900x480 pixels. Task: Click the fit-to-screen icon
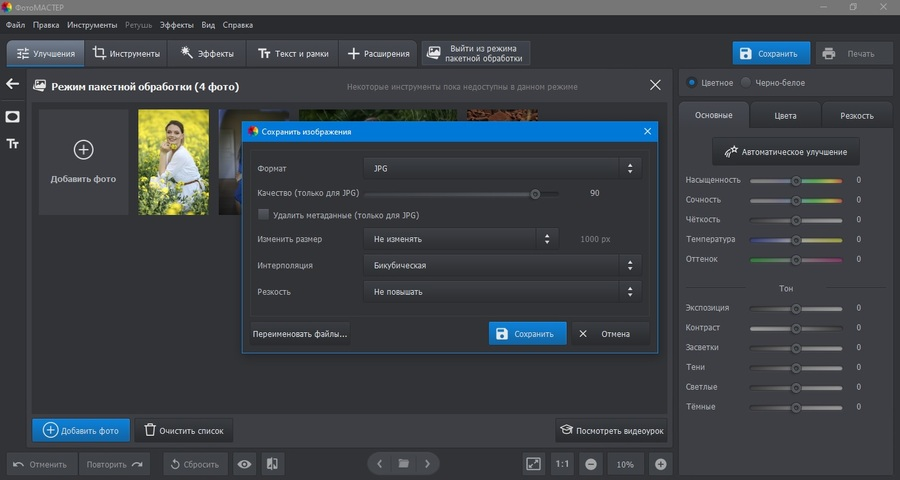pos(533,464)
